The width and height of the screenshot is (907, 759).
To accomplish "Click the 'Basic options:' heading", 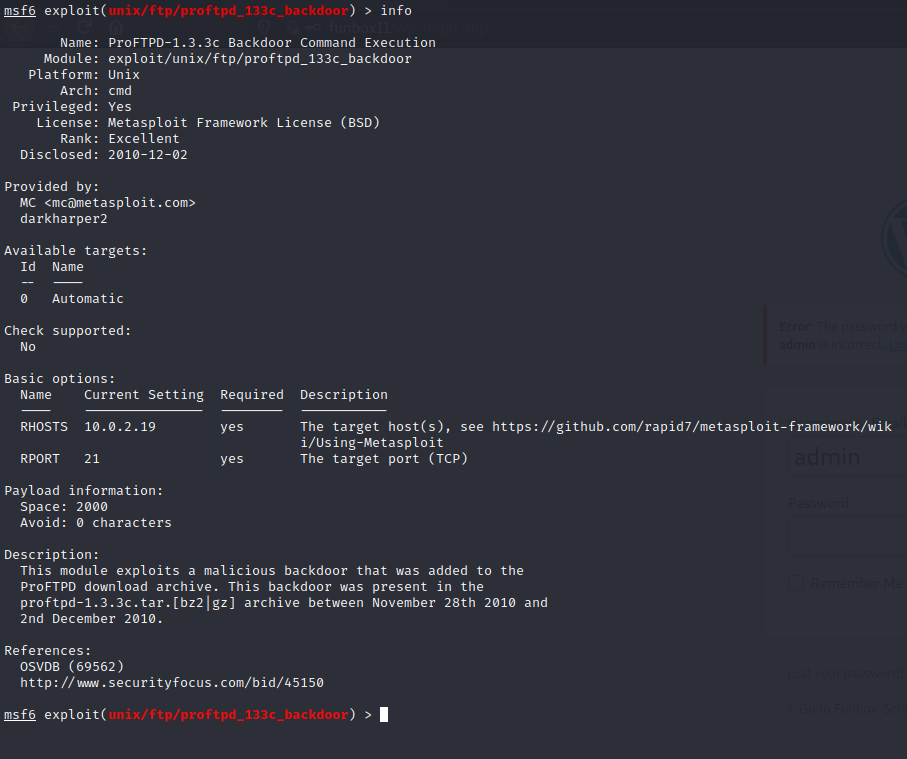I will [60, 379].
